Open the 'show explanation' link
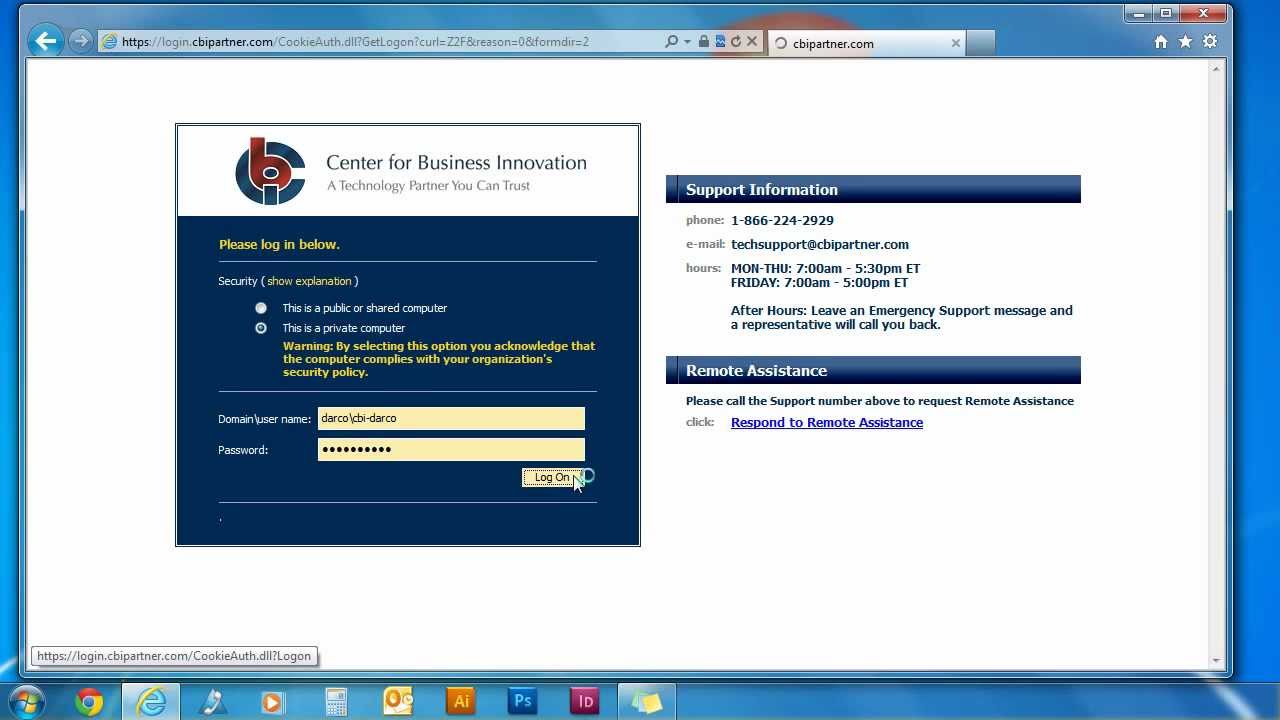The height and width of the screenshot is (720, 1280). [309, 281]
